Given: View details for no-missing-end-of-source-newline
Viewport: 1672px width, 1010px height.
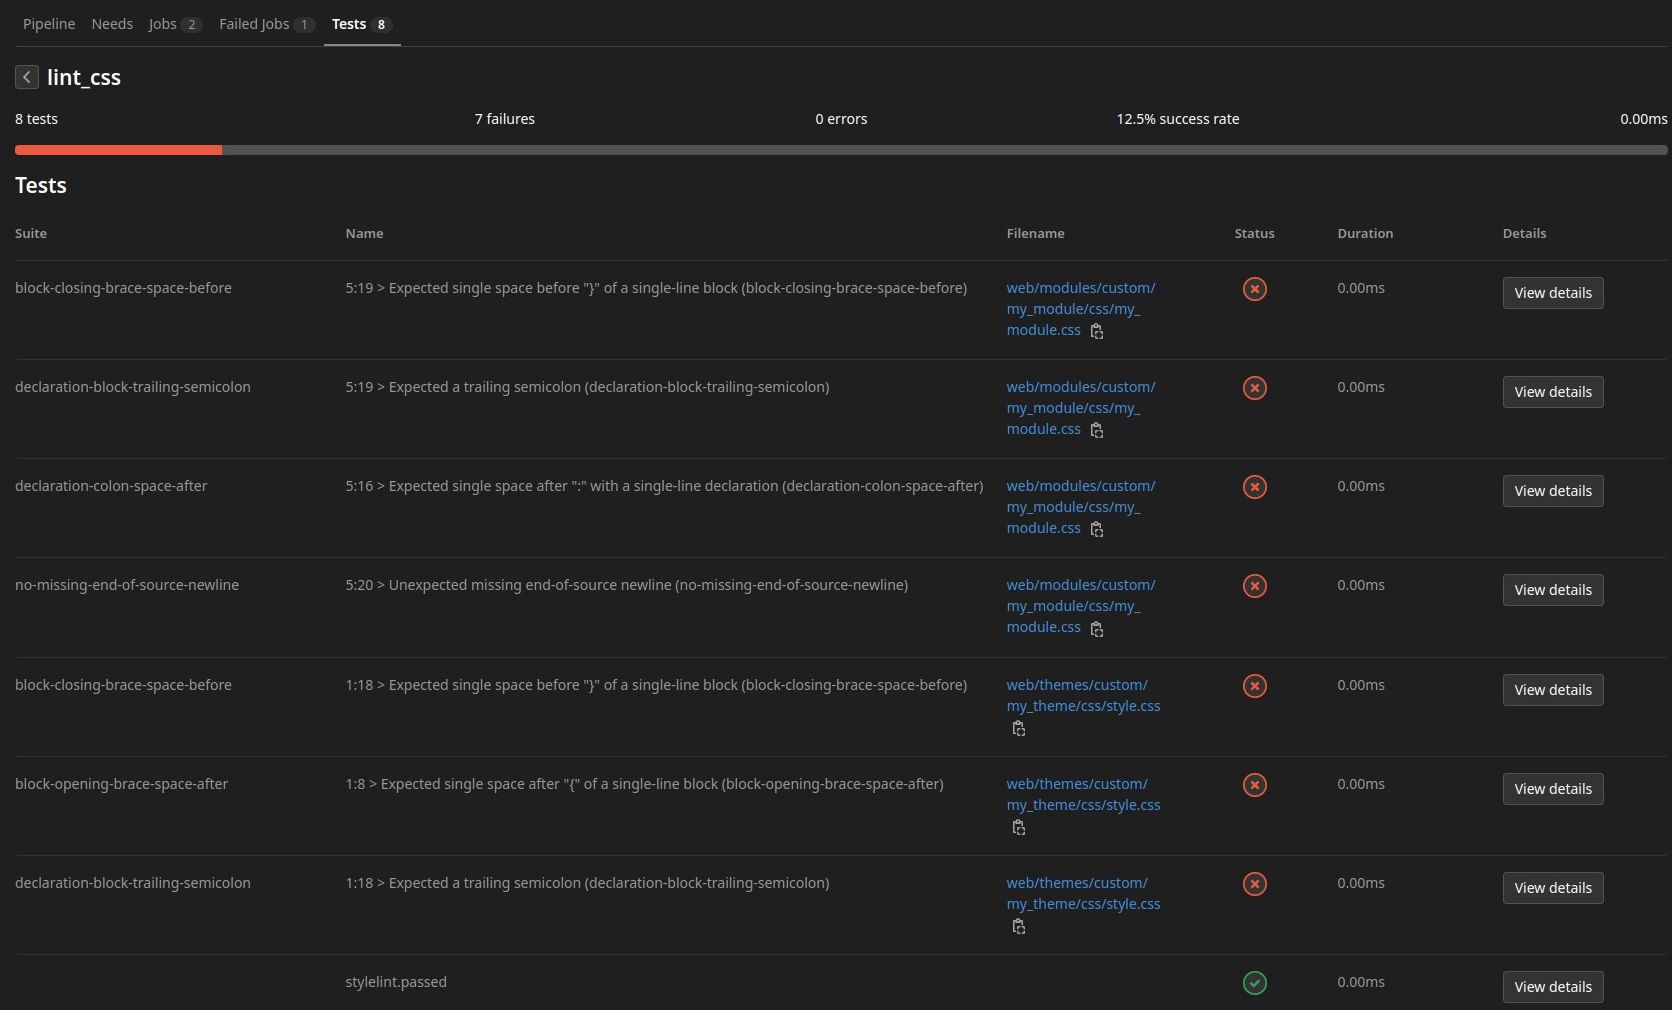Looking at the screenshot, I should tap(1553, 590).
